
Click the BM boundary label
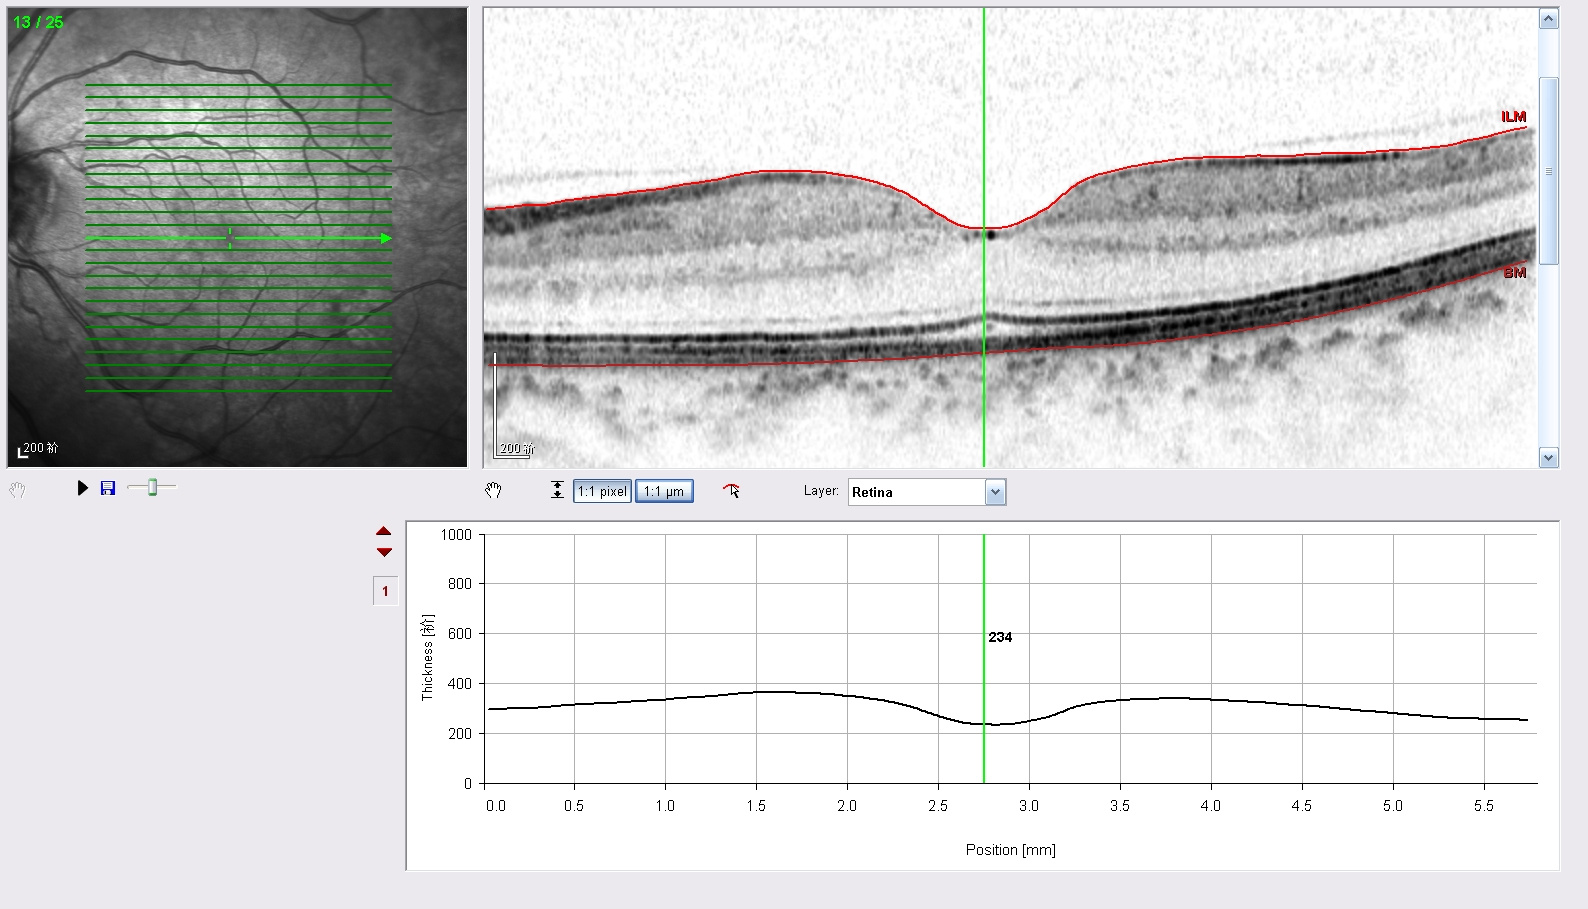coord(1515,273)
